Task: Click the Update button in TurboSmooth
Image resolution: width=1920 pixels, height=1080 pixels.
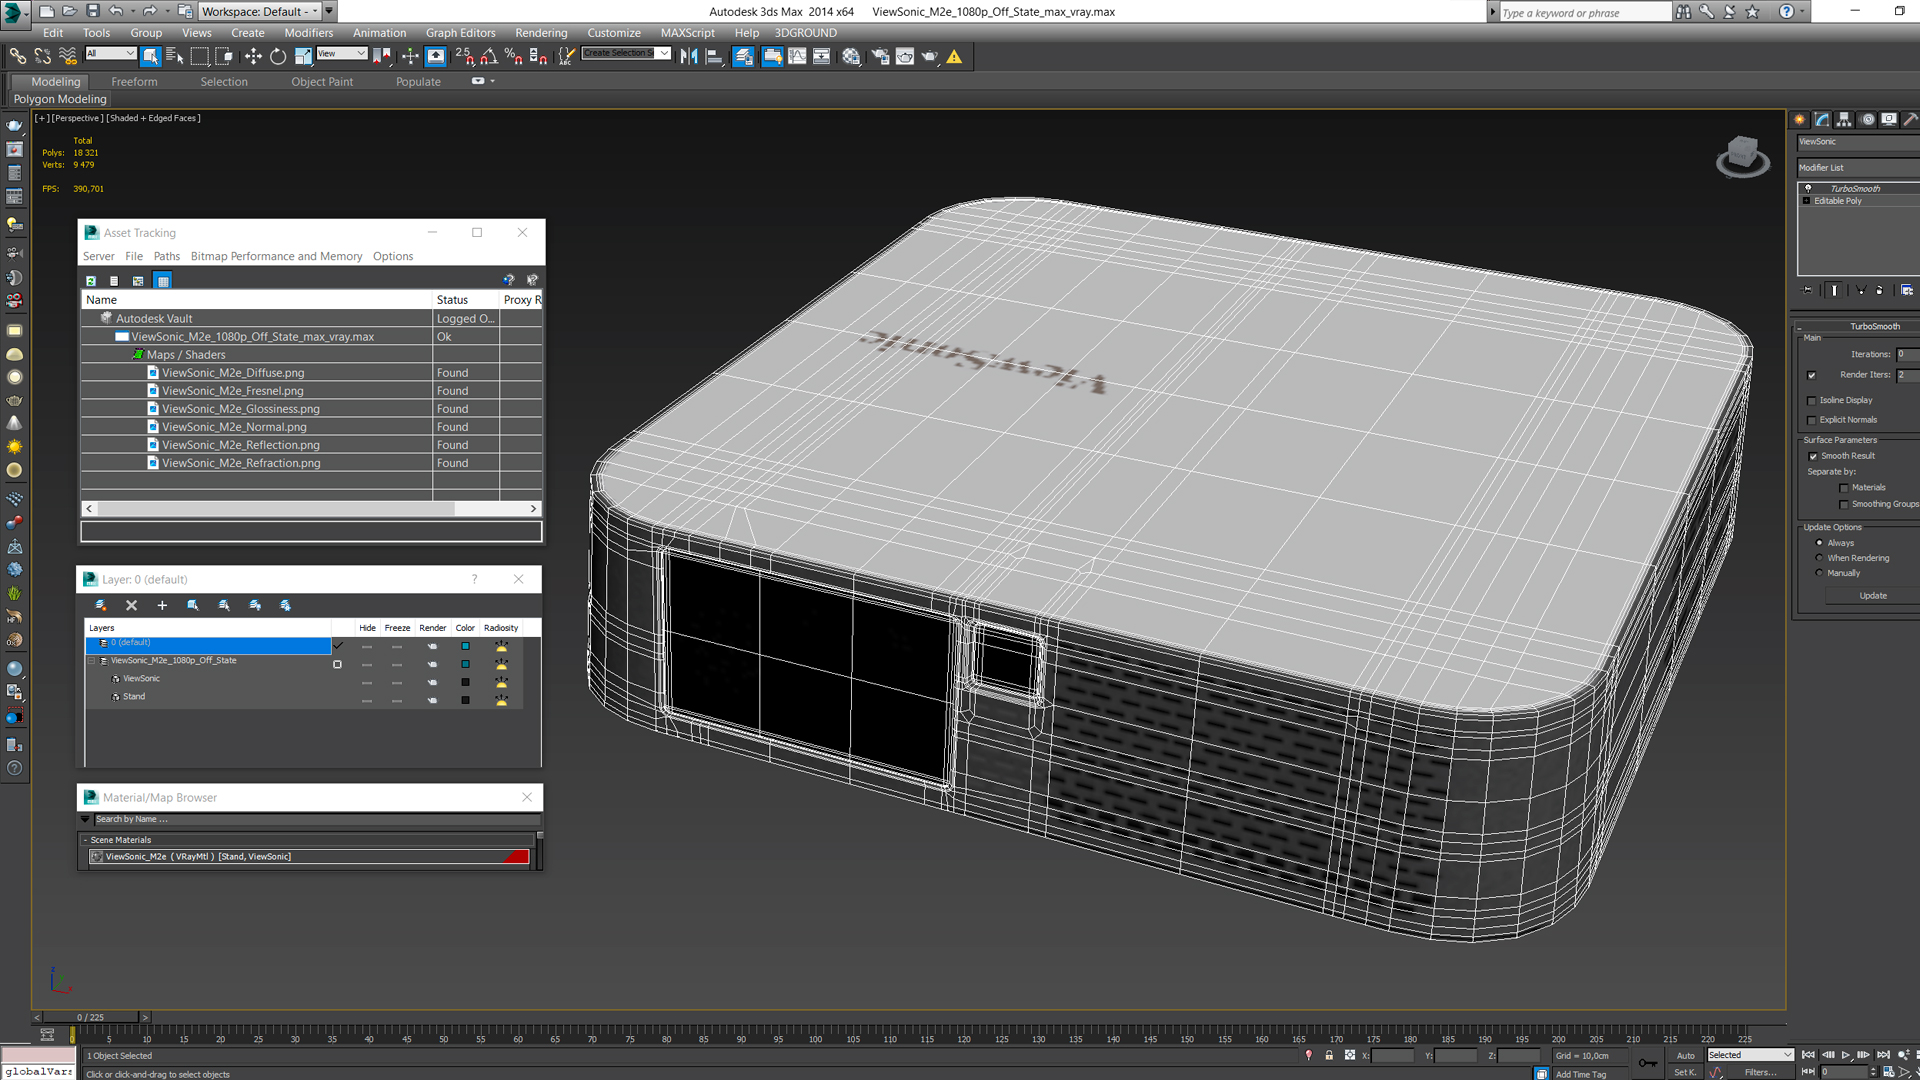Action: click(x=1873, y=595)
